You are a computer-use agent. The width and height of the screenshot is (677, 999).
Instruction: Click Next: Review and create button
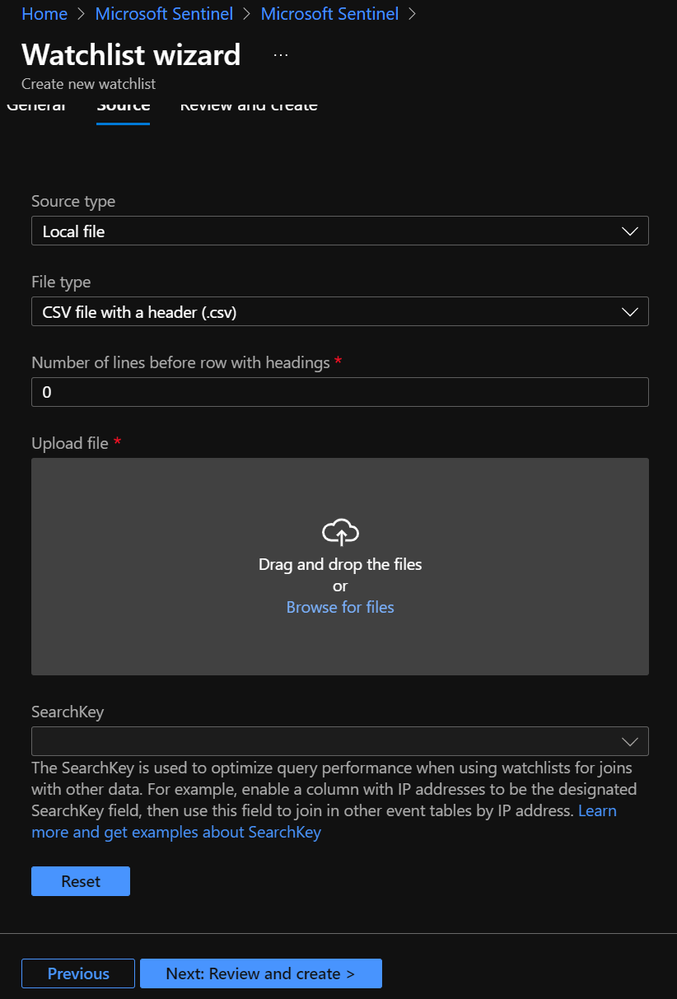[x=260, y=973]
